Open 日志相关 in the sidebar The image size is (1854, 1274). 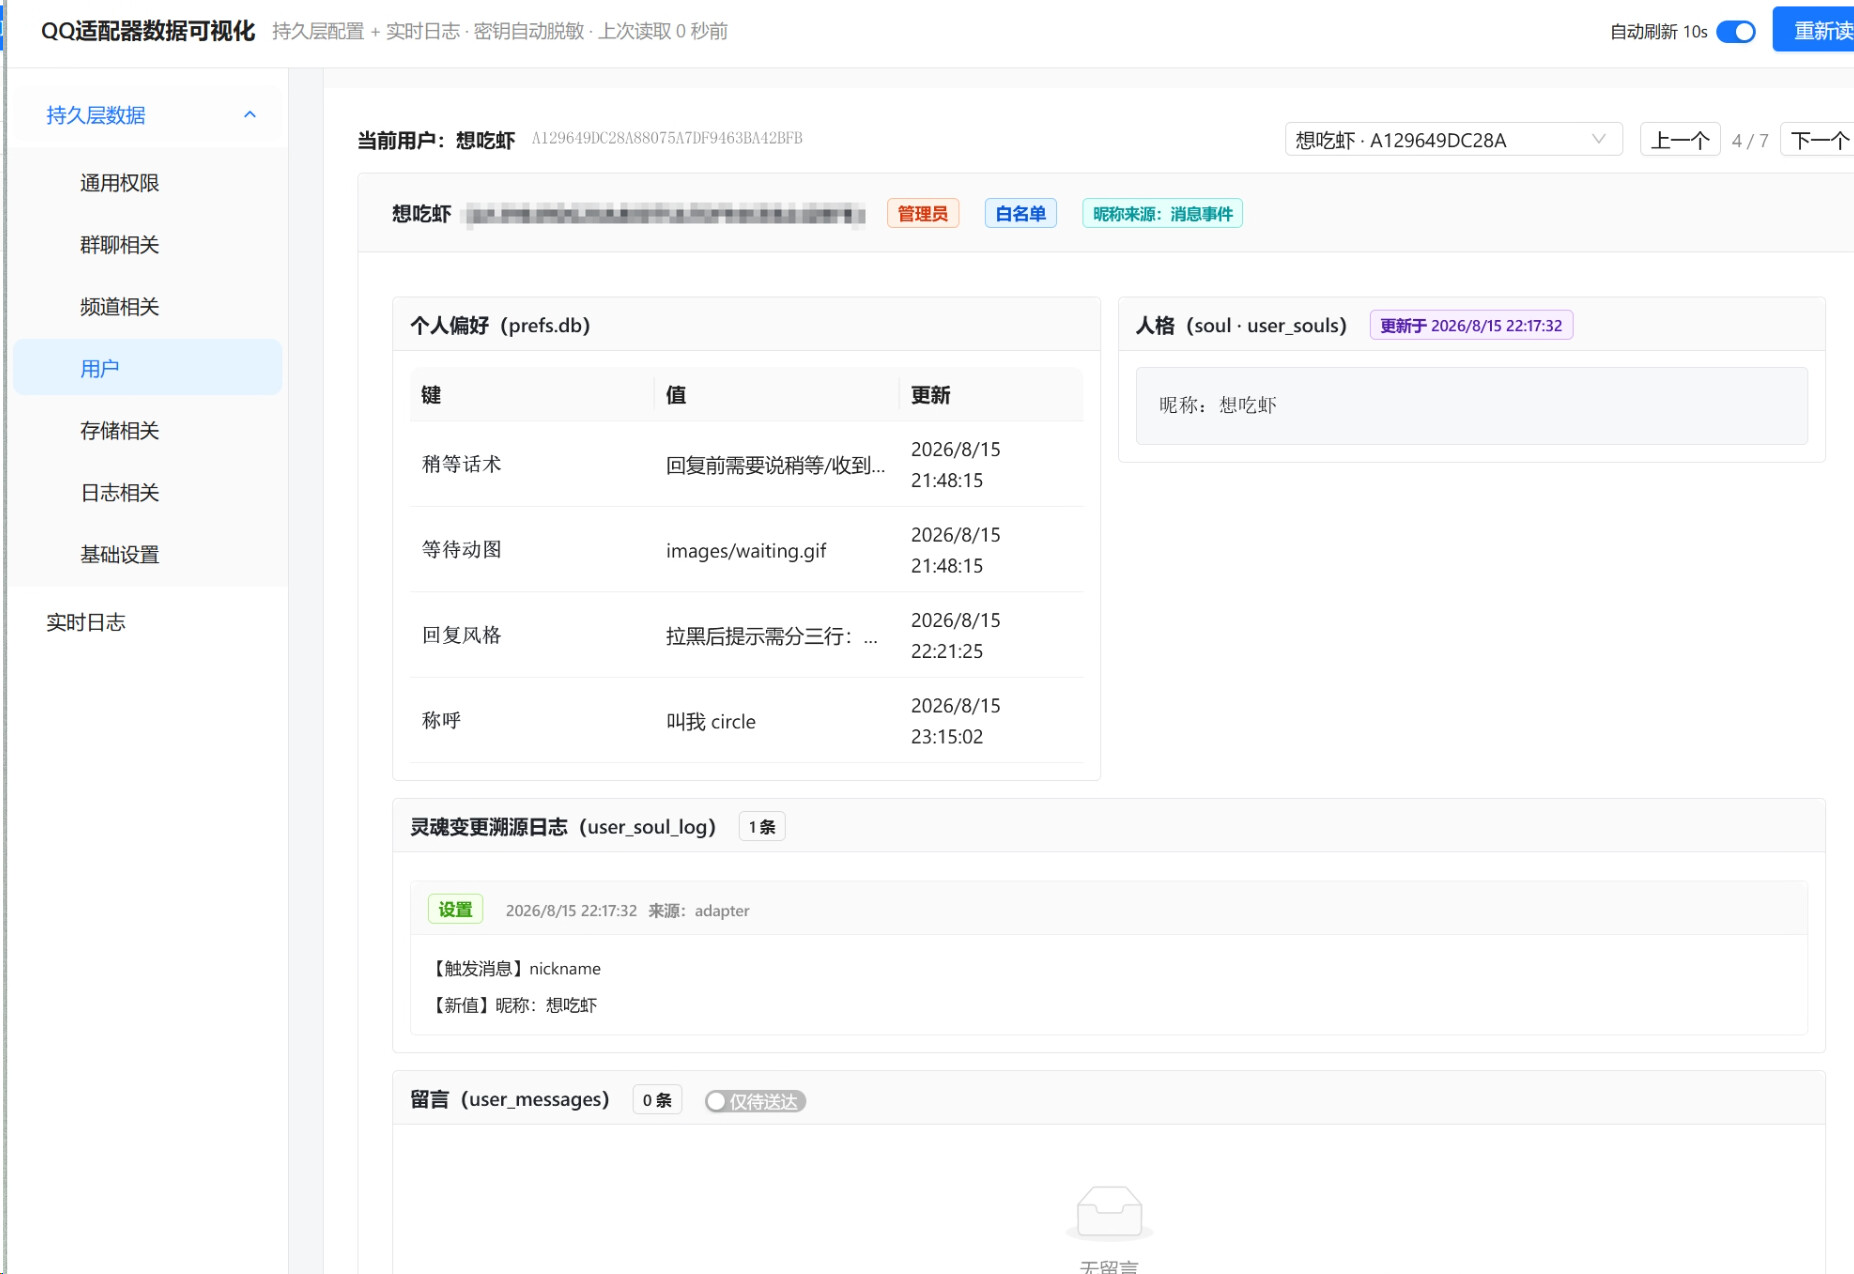coord(148,493)
